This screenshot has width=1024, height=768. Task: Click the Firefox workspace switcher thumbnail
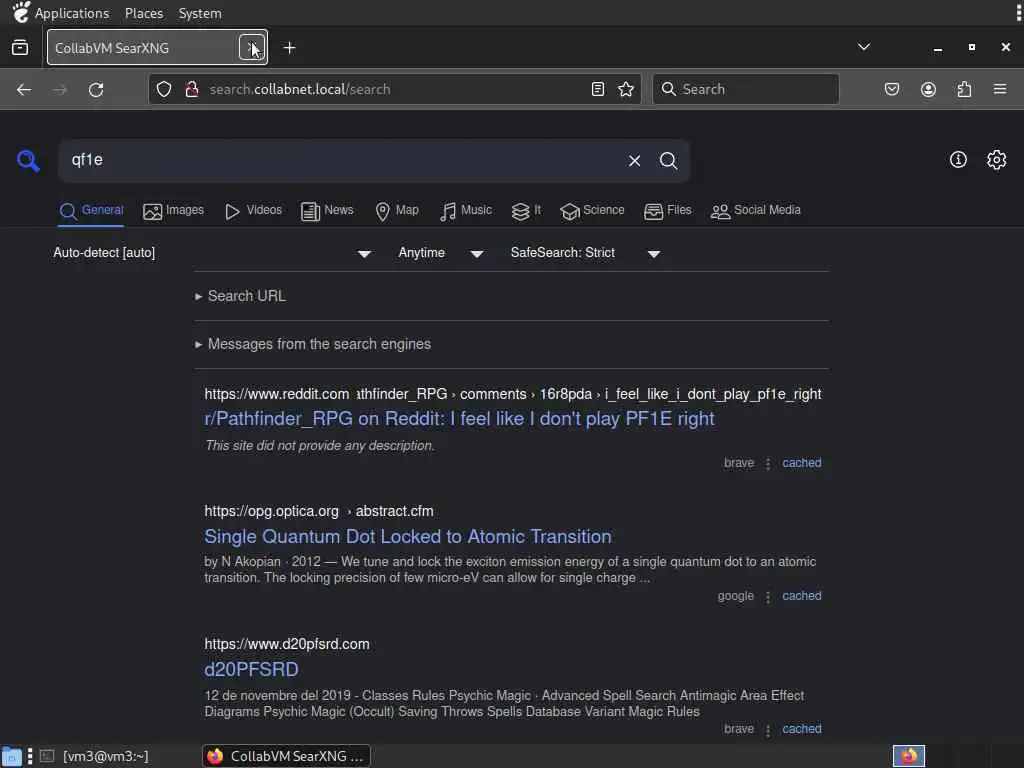(908, 756)
